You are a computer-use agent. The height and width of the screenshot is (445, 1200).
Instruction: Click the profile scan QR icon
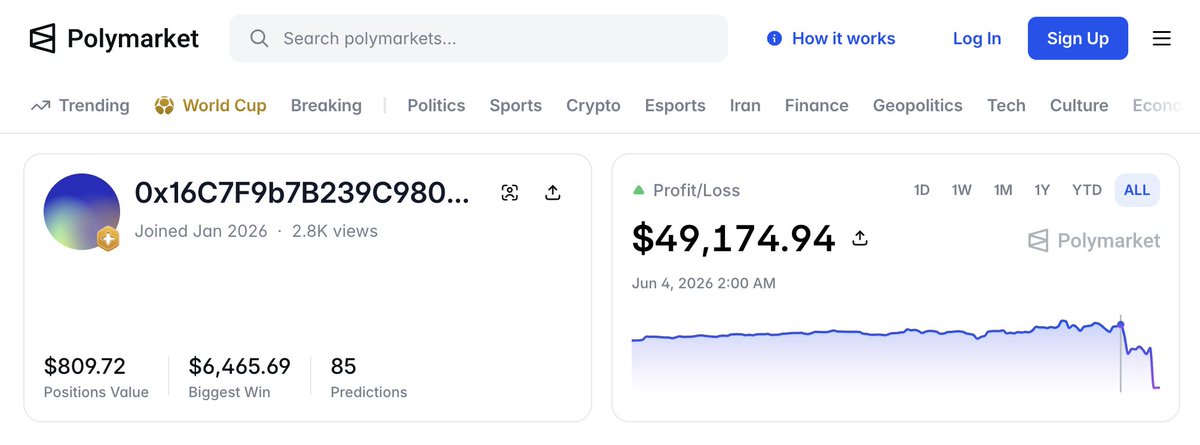coord(510,193)
